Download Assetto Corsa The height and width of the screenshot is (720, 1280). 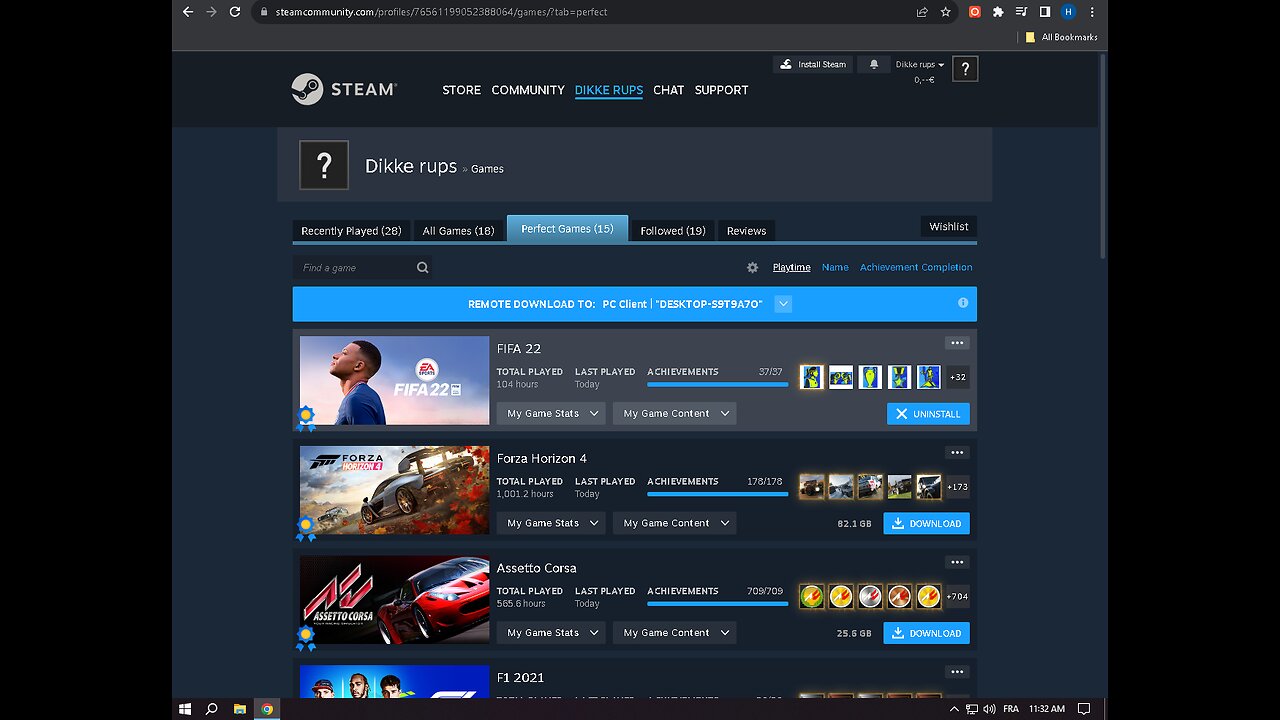[926, 633]
